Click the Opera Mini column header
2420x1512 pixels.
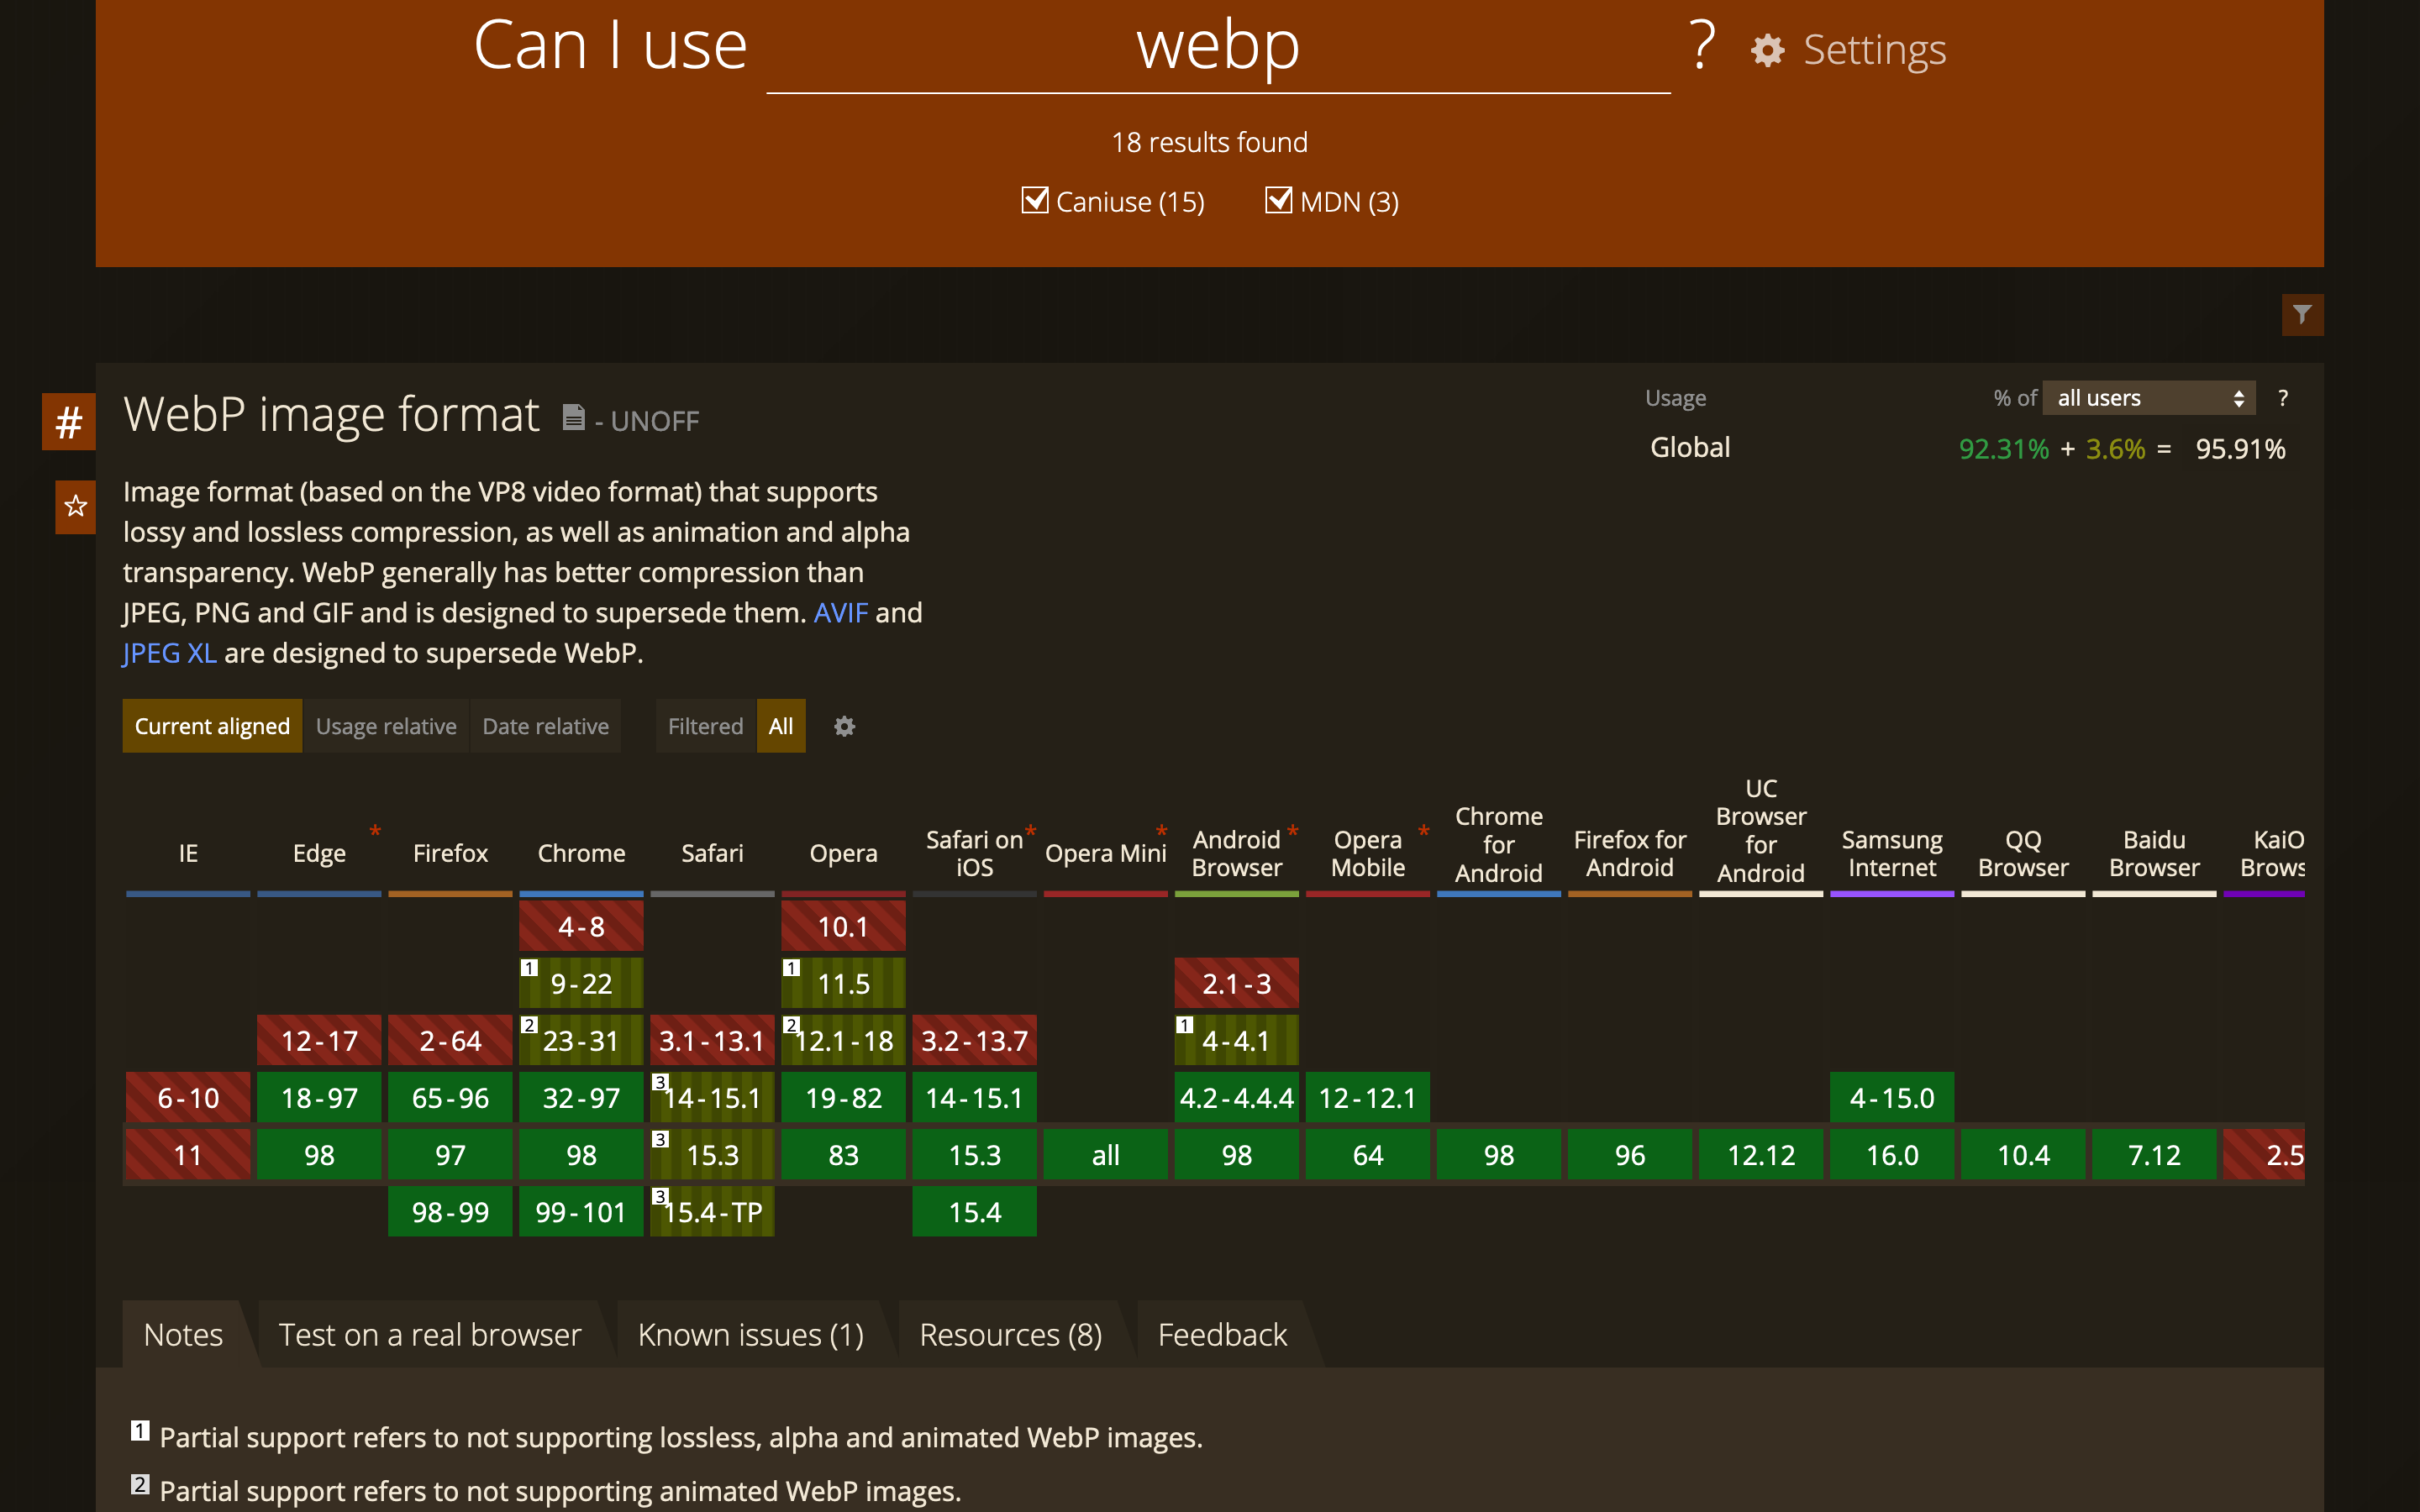pyautogui.click(x=1105, y=853)
